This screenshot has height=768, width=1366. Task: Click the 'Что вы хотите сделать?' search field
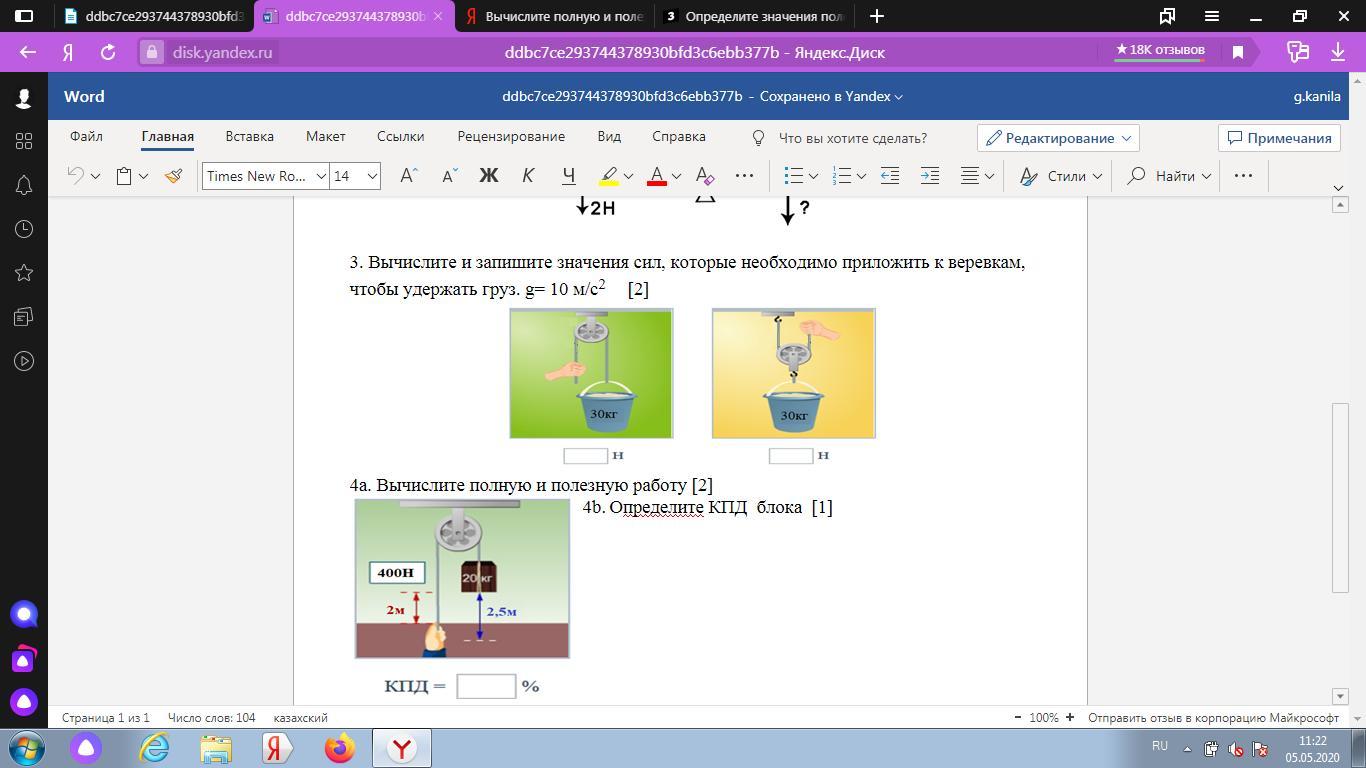pos(852,138)
